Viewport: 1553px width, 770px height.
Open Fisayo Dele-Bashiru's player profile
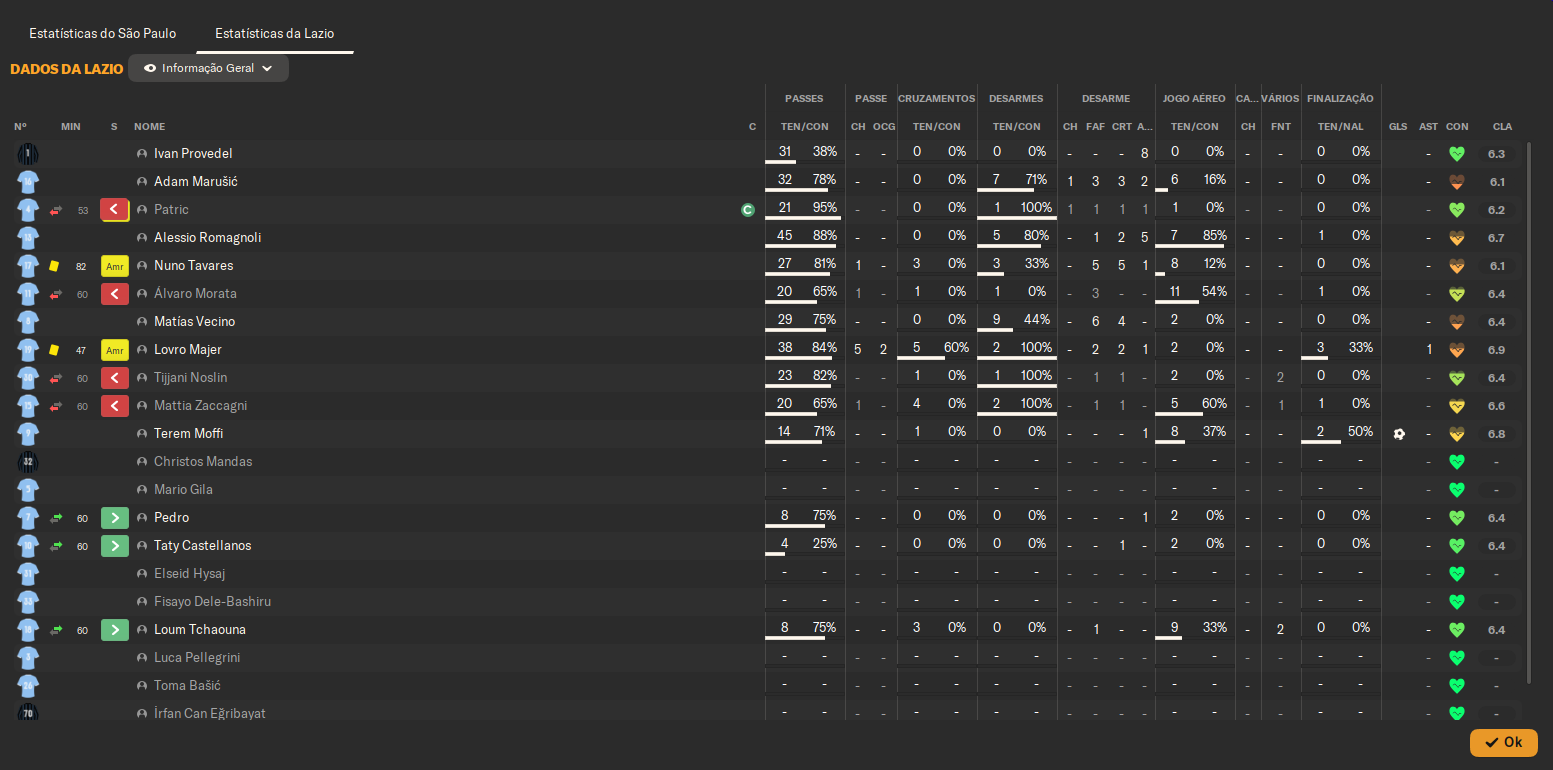pyautogui.click(x=212, y=602)
